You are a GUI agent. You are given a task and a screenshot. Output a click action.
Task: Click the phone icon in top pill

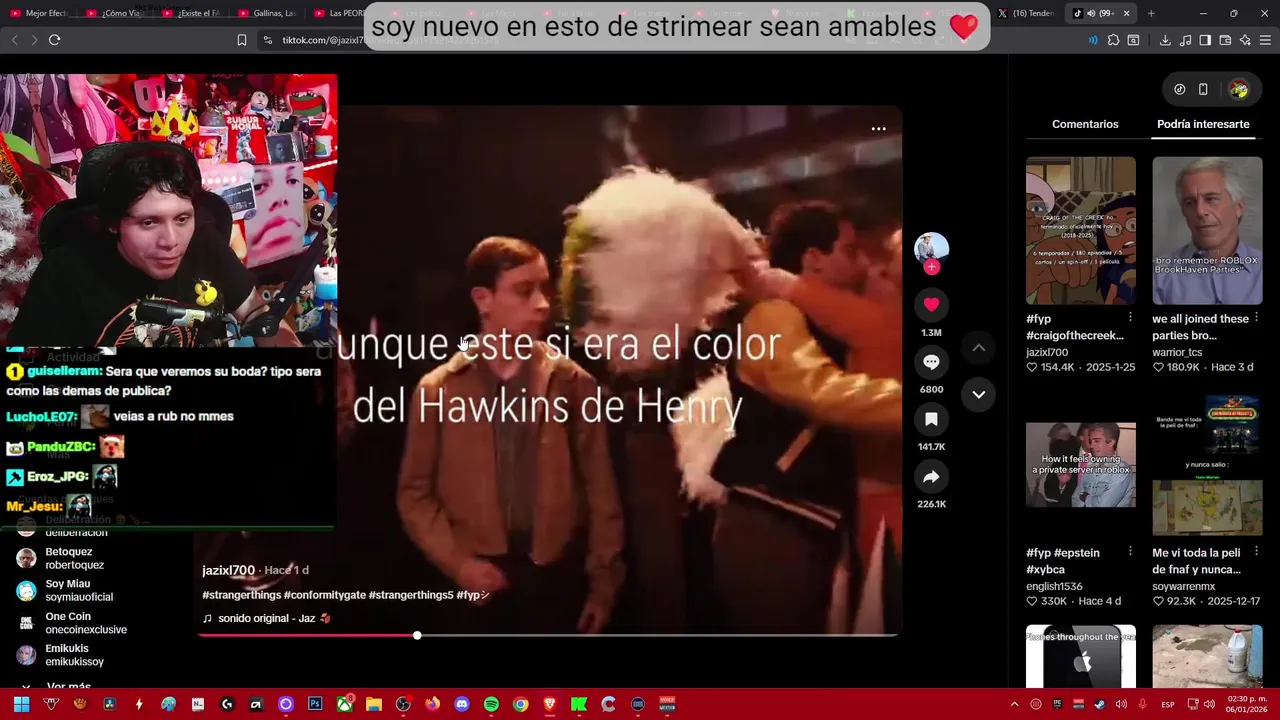(1203, 89)
